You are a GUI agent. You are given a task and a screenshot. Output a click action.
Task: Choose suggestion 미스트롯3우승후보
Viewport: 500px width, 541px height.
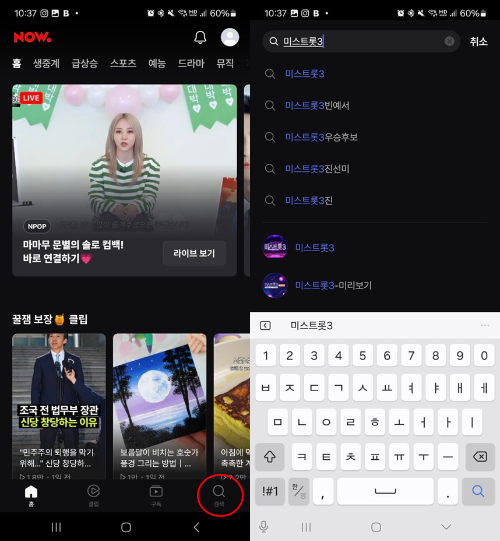click(321, 137)
